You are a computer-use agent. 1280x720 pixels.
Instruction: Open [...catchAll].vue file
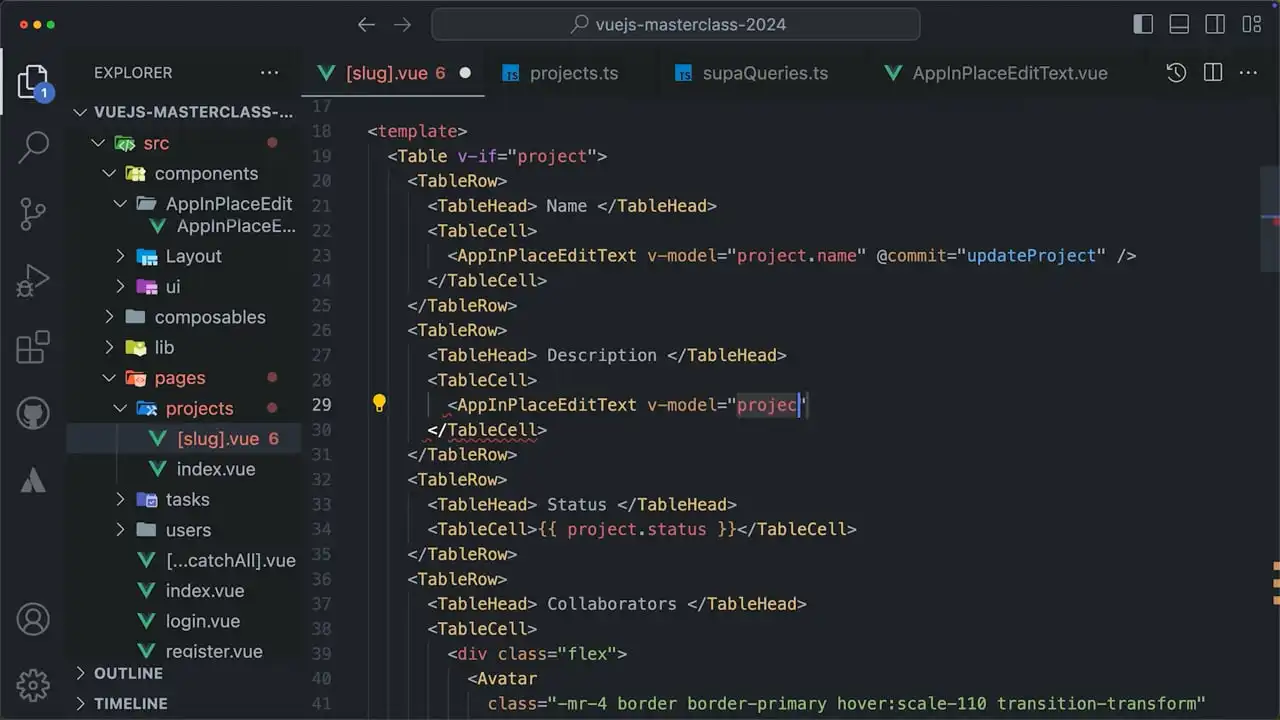pos(184,561)
